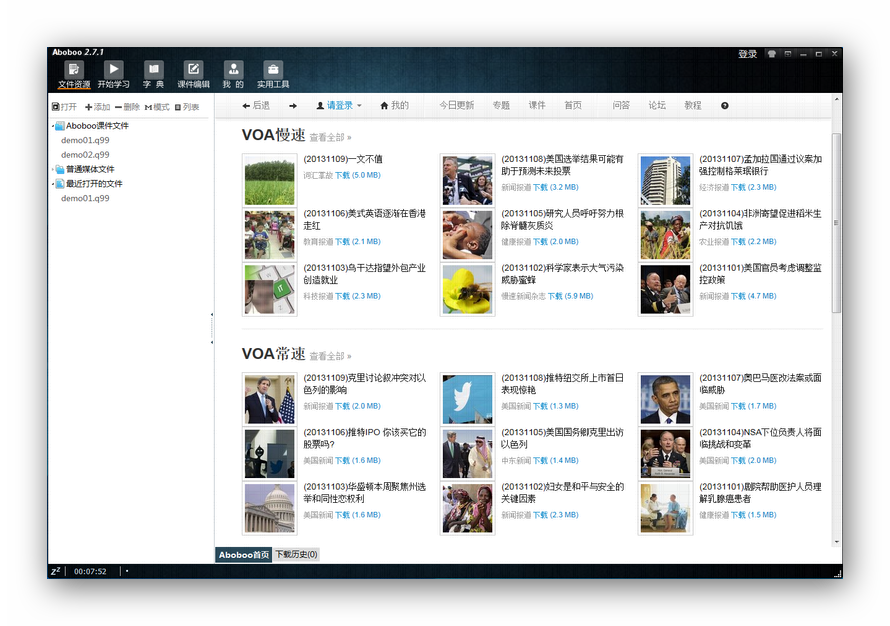The height and width of the screenshot is (626, 890).
Task: Expand the 普通媒体文件 tree node
Action: coord(53,169)
